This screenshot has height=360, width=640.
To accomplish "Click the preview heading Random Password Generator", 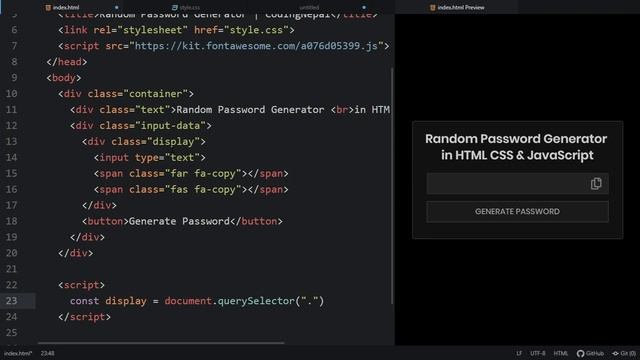I will point(516,139).
